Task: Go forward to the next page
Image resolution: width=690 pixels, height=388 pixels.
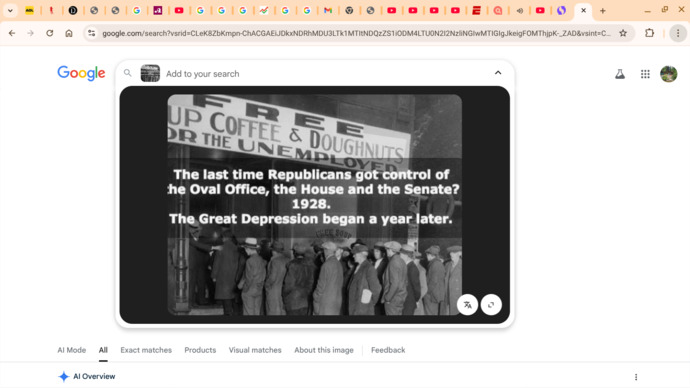Action: point(30,33)
